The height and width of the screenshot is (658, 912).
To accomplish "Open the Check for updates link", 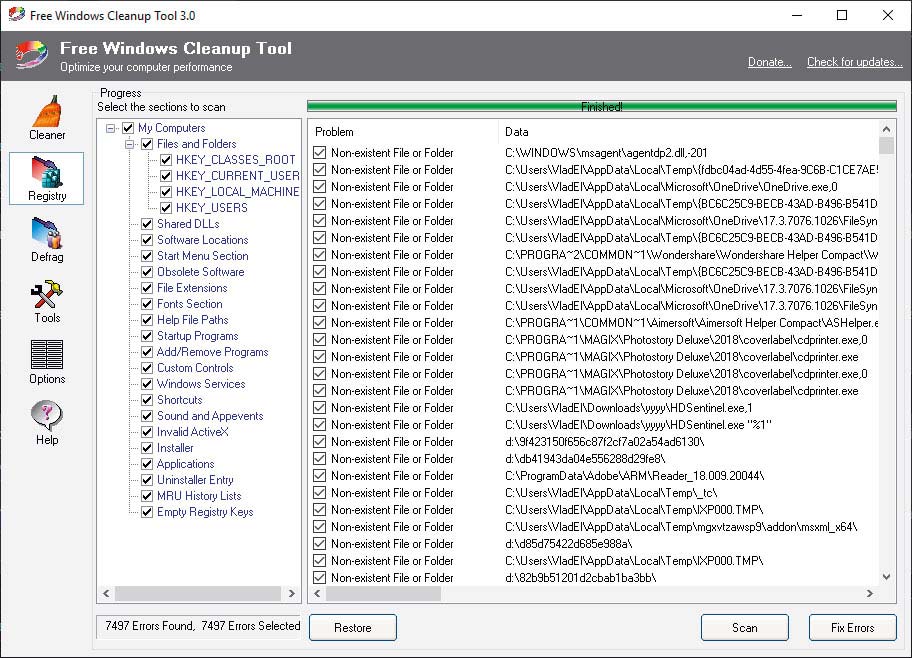I will [854, 62].
